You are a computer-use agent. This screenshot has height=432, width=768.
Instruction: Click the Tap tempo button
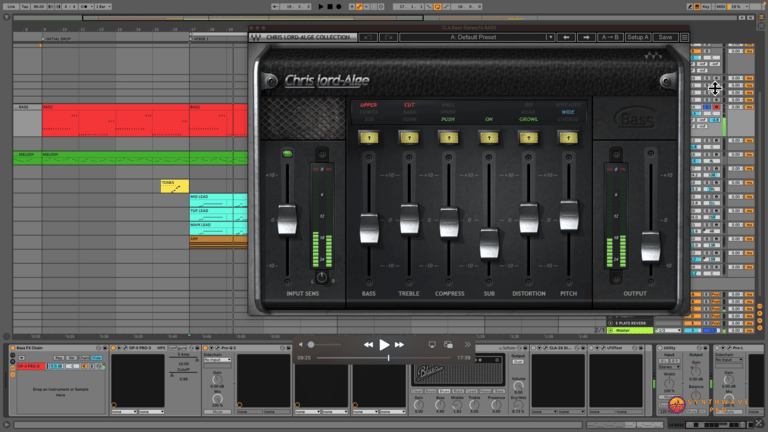pos(25,7)
